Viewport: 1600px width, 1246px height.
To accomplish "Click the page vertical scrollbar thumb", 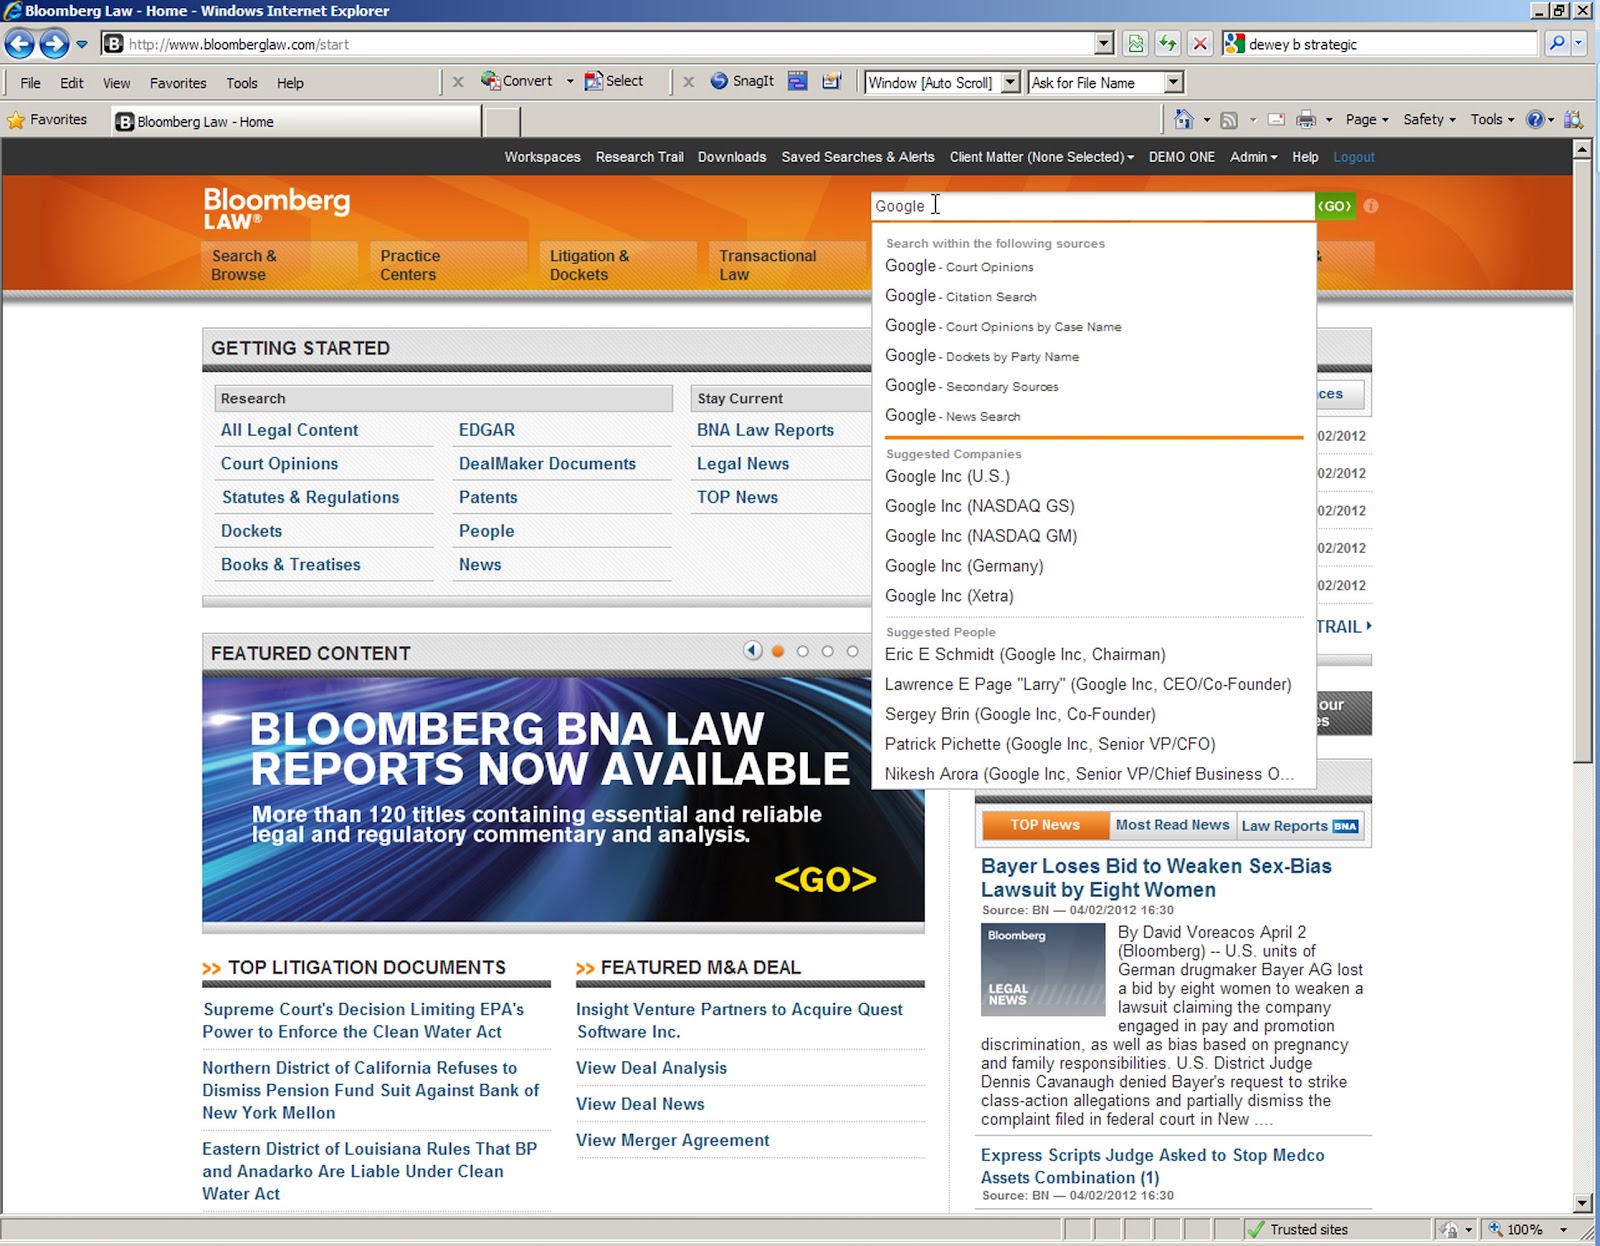I will [x=1582, y=460].
